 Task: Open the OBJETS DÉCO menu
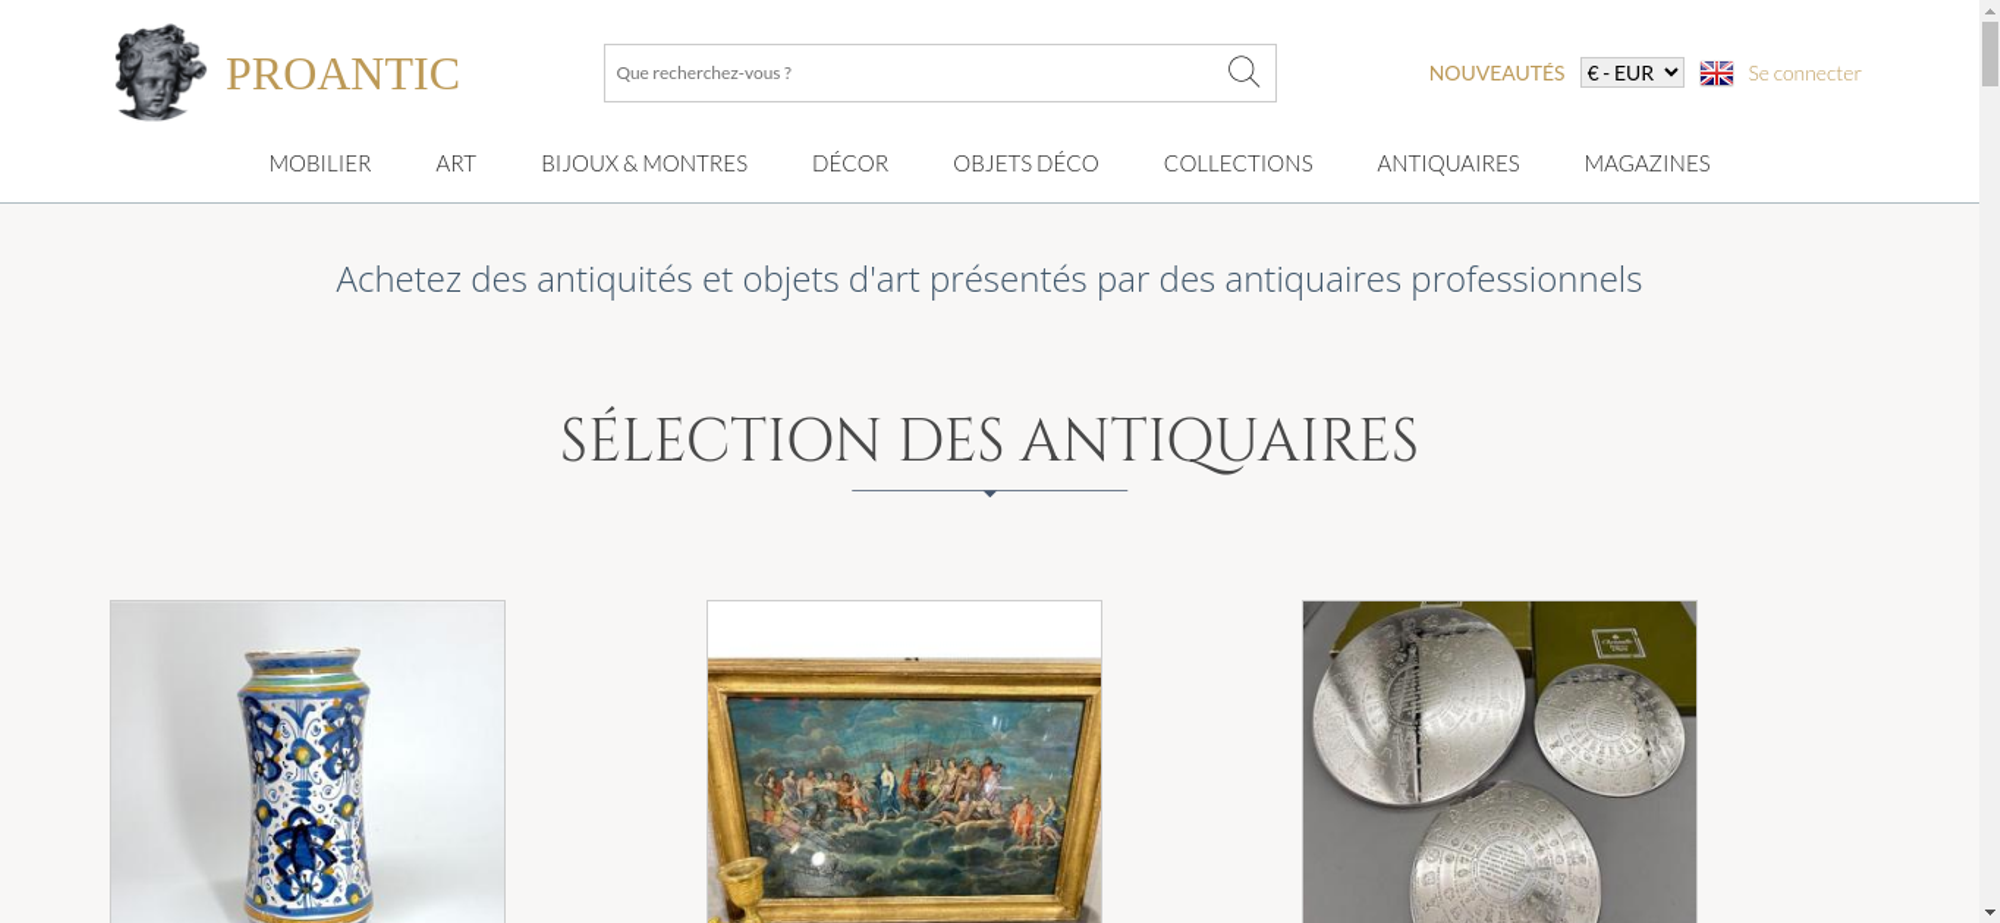(x=1026, y=163)
